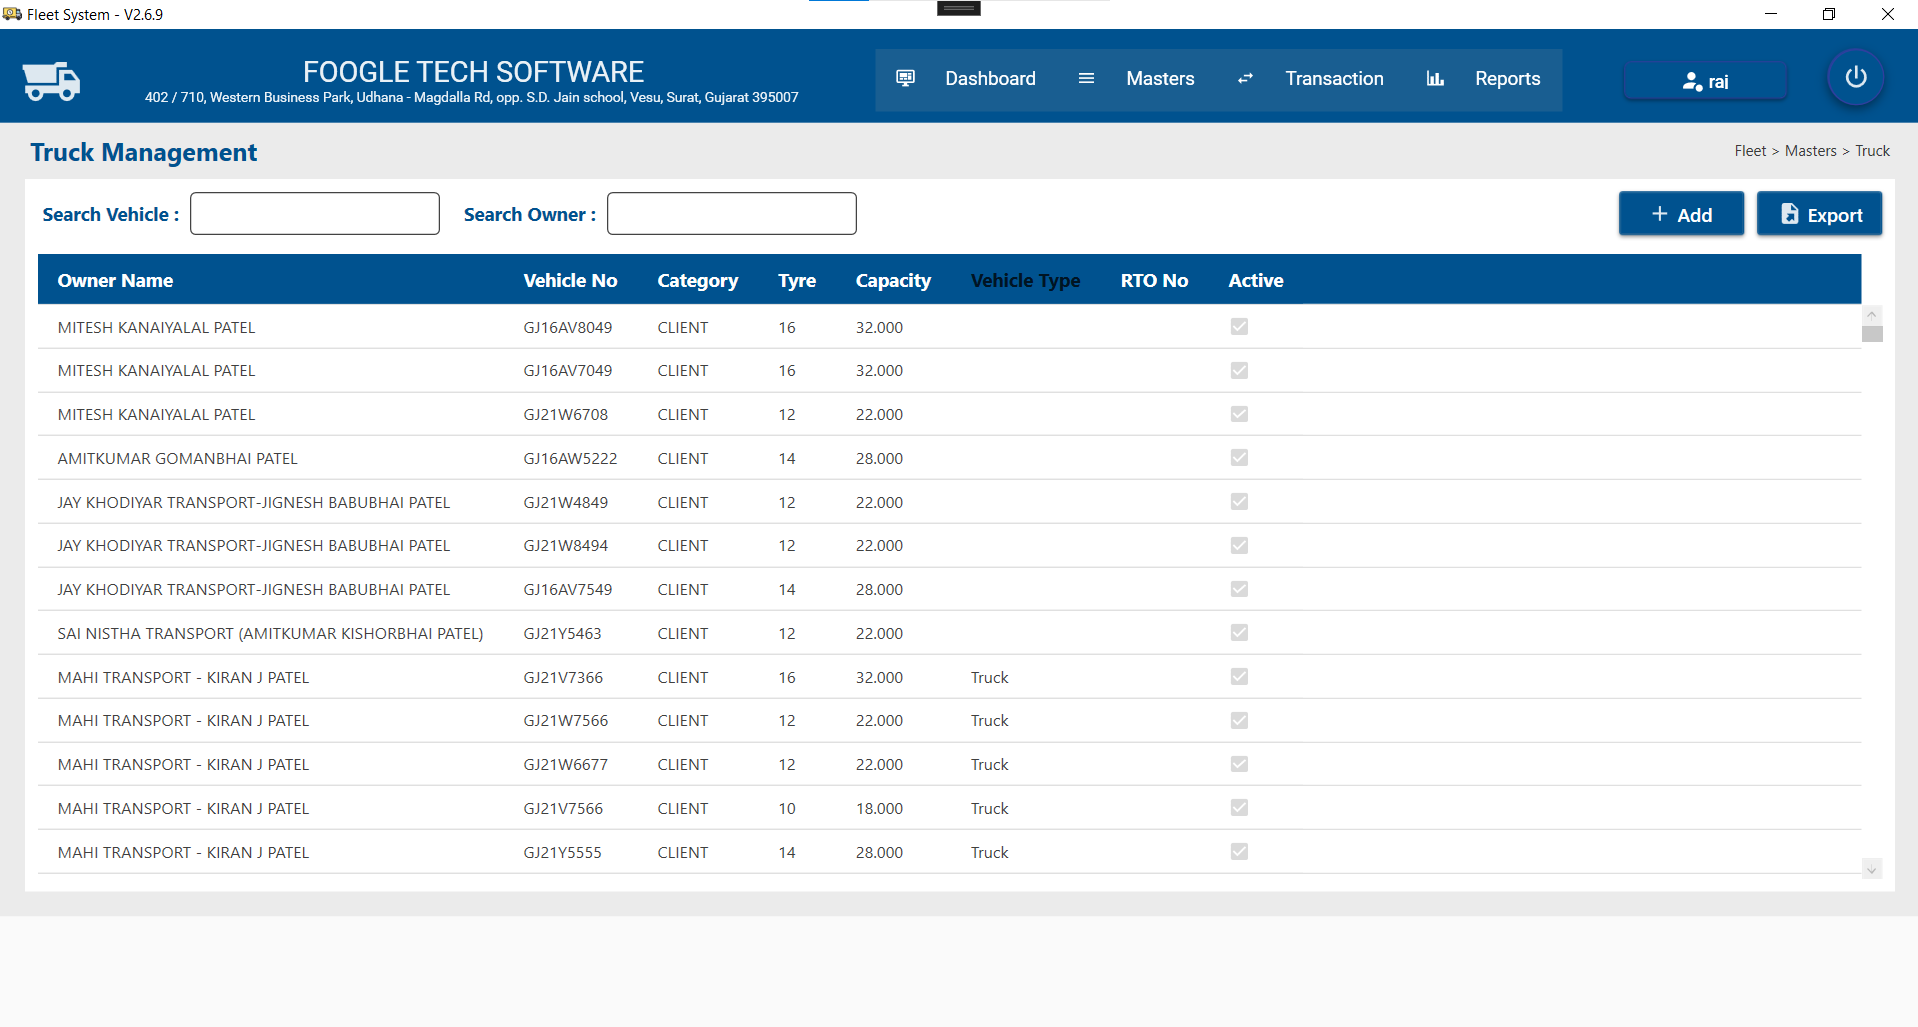Click the table scrollbar thumb
Screen dimensions: 1918x1027
1872,334
